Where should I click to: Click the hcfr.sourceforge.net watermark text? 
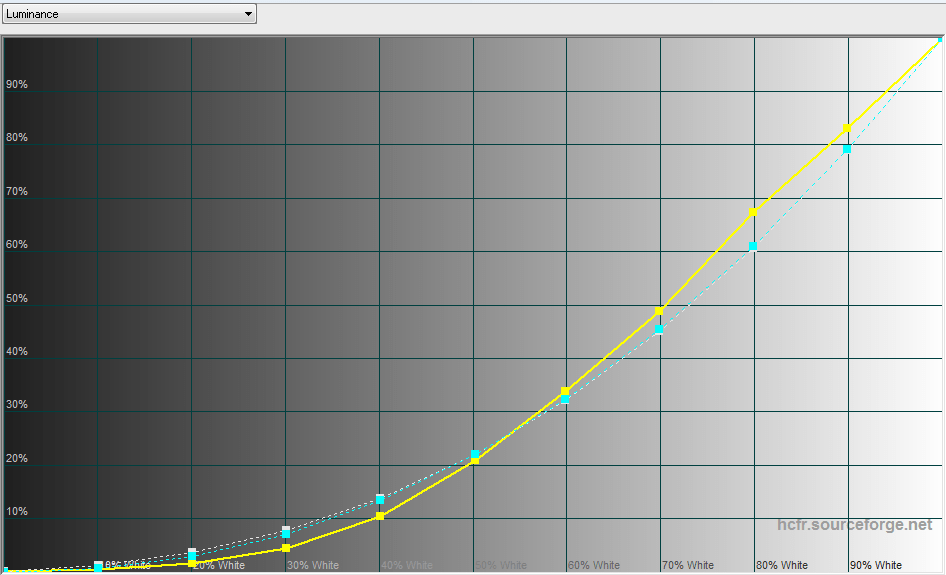(854, 525)
